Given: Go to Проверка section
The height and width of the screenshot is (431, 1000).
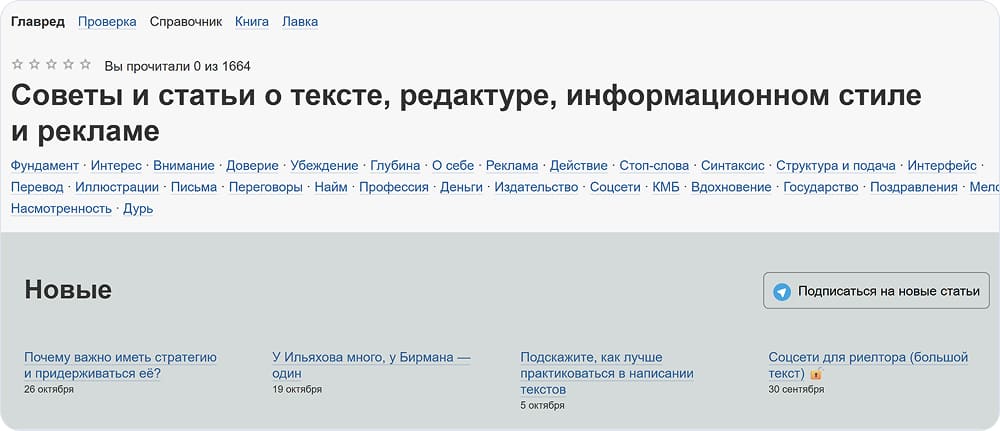Looking at the screenshot, I should pyautogui.click(x=107, y=22).
